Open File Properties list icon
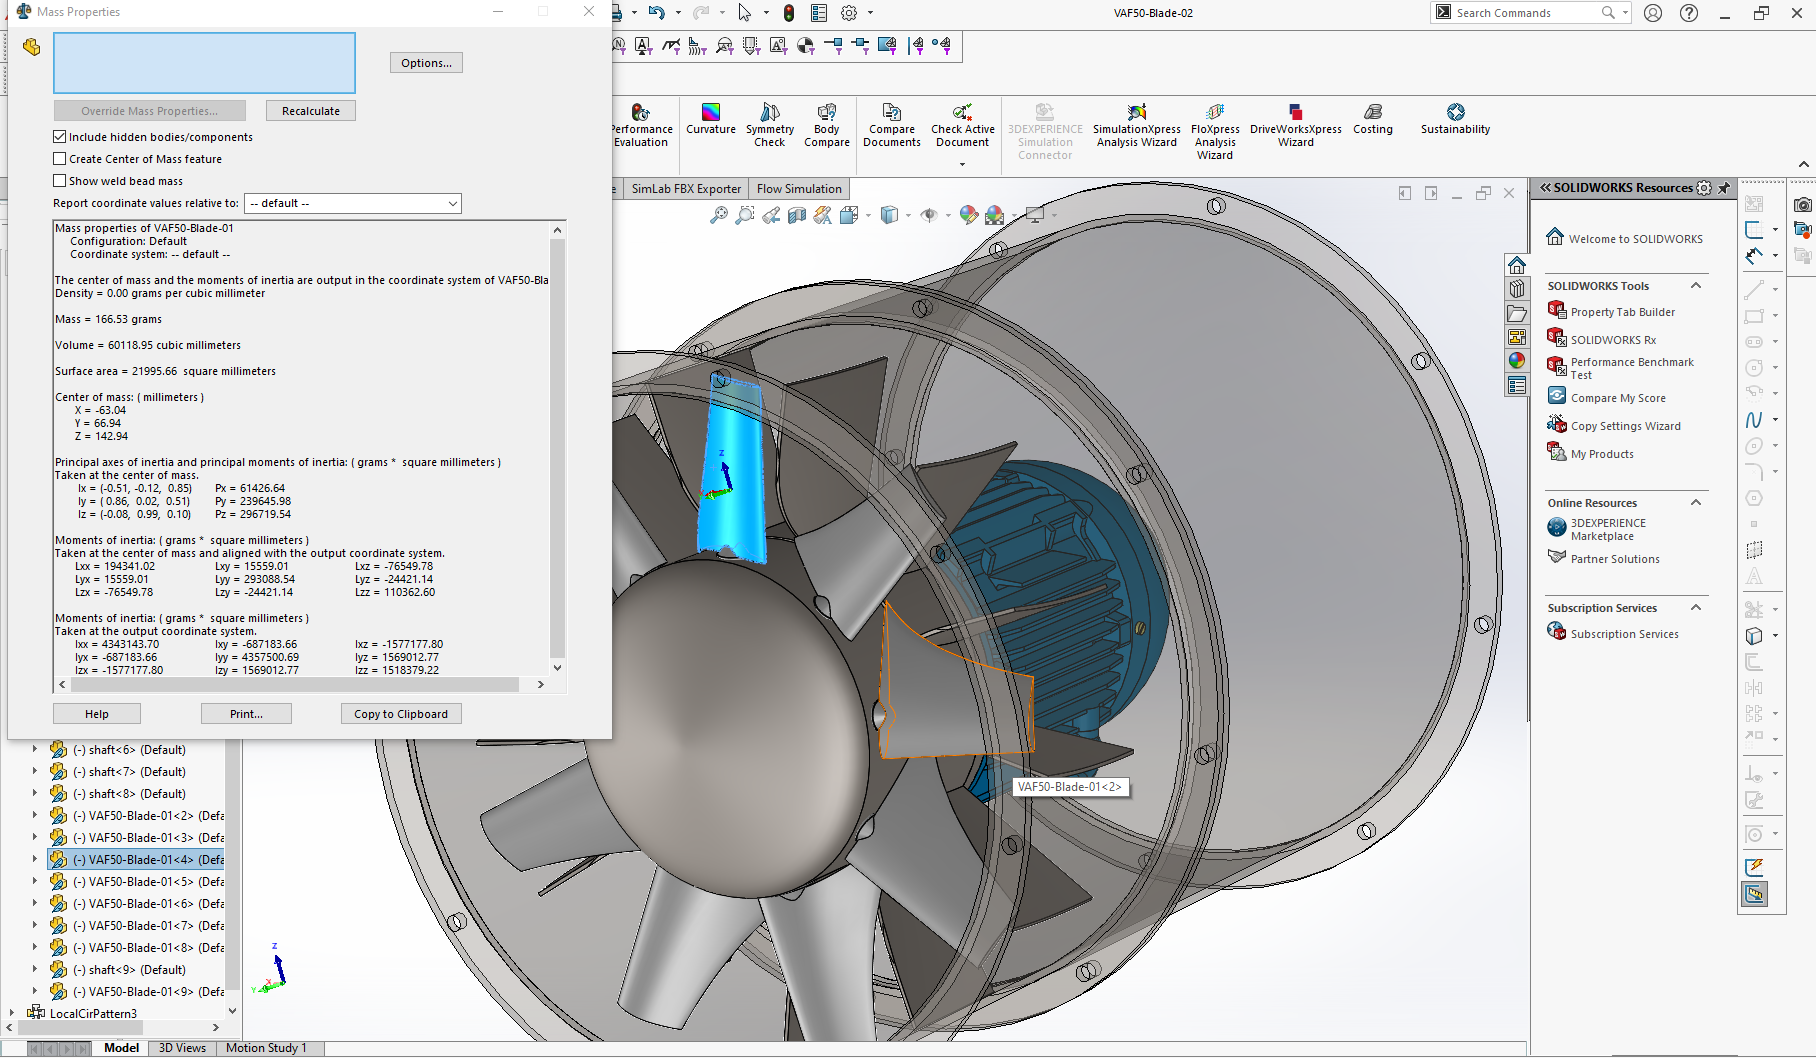The height and width of the screenshot is (1058, 1816). [819, 13]
